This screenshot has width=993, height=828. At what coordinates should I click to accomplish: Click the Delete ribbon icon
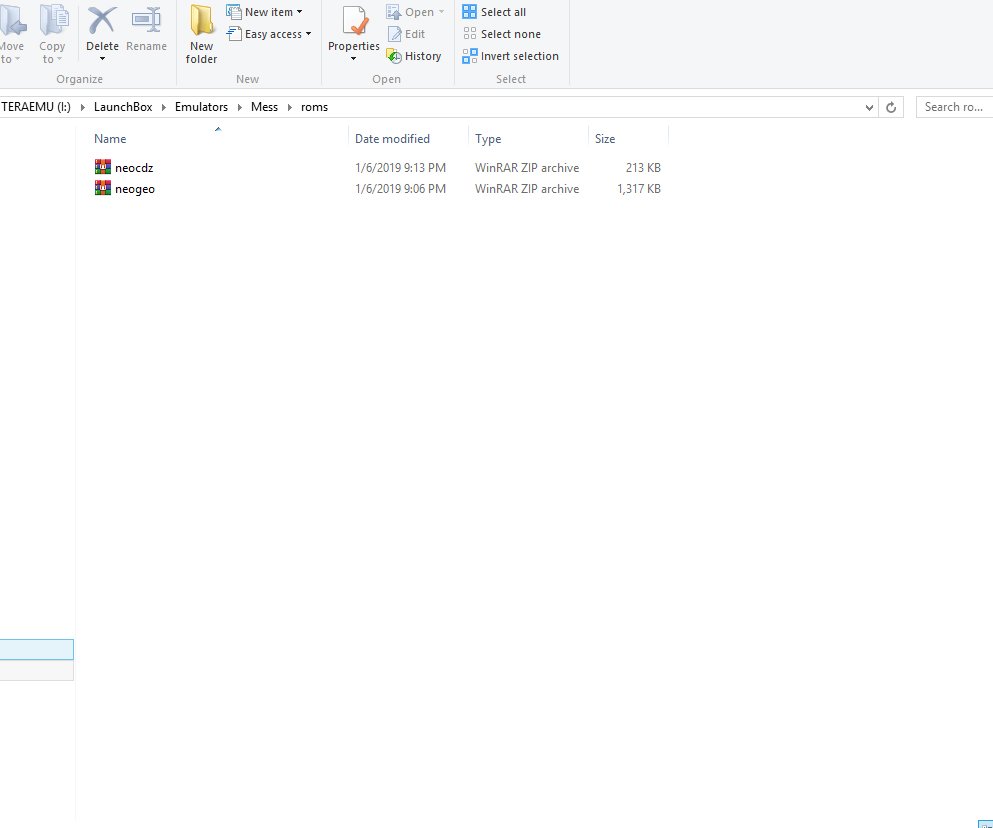coord(102,21)
